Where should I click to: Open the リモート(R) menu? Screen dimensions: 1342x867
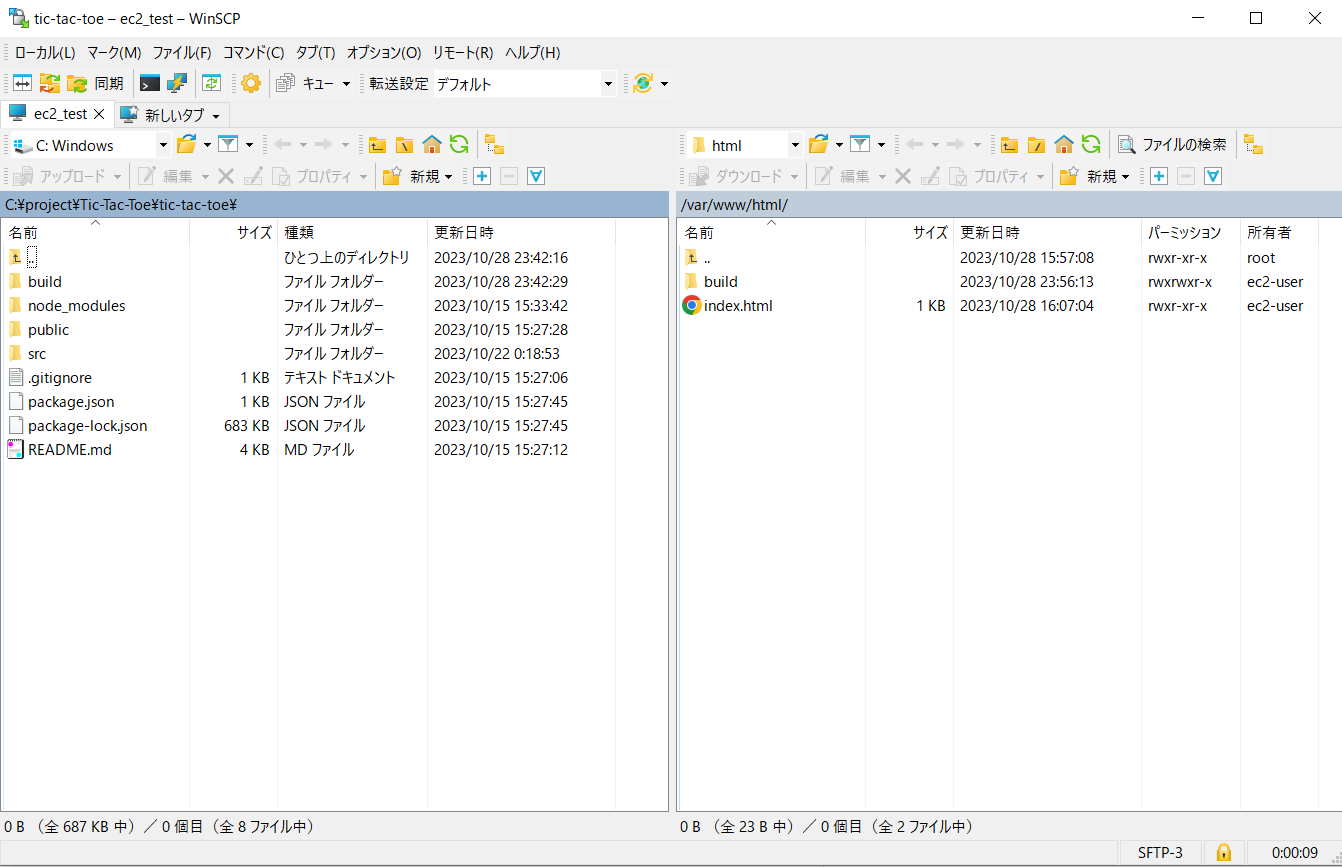[x=463, y=52]
